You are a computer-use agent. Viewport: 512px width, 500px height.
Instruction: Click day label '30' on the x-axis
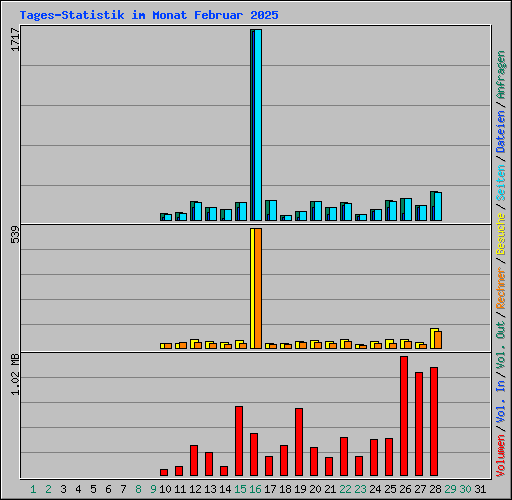tap(465, 489)
